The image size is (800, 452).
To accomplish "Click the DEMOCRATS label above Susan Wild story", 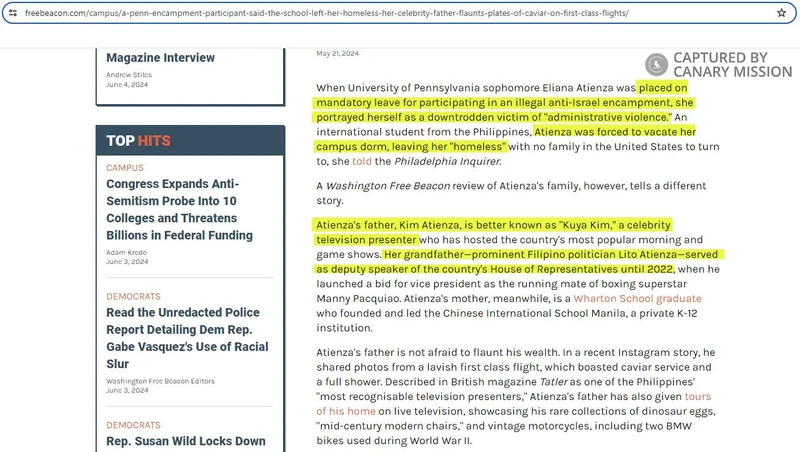I will point(133,425).
